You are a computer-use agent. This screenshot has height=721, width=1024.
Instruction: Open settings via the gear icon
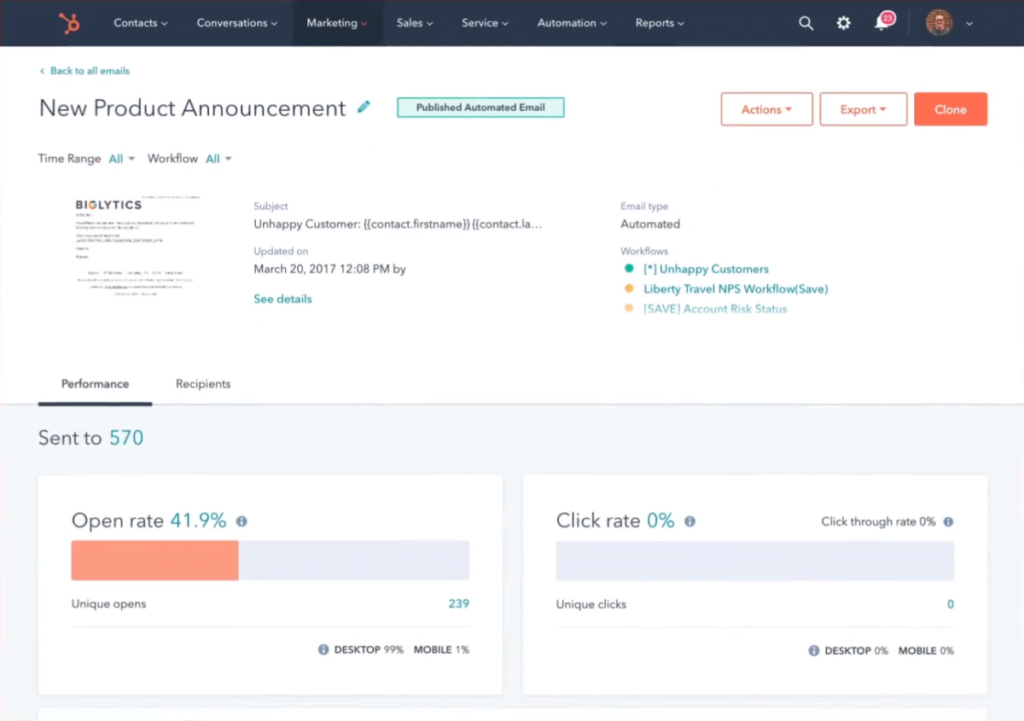point(843,23)
